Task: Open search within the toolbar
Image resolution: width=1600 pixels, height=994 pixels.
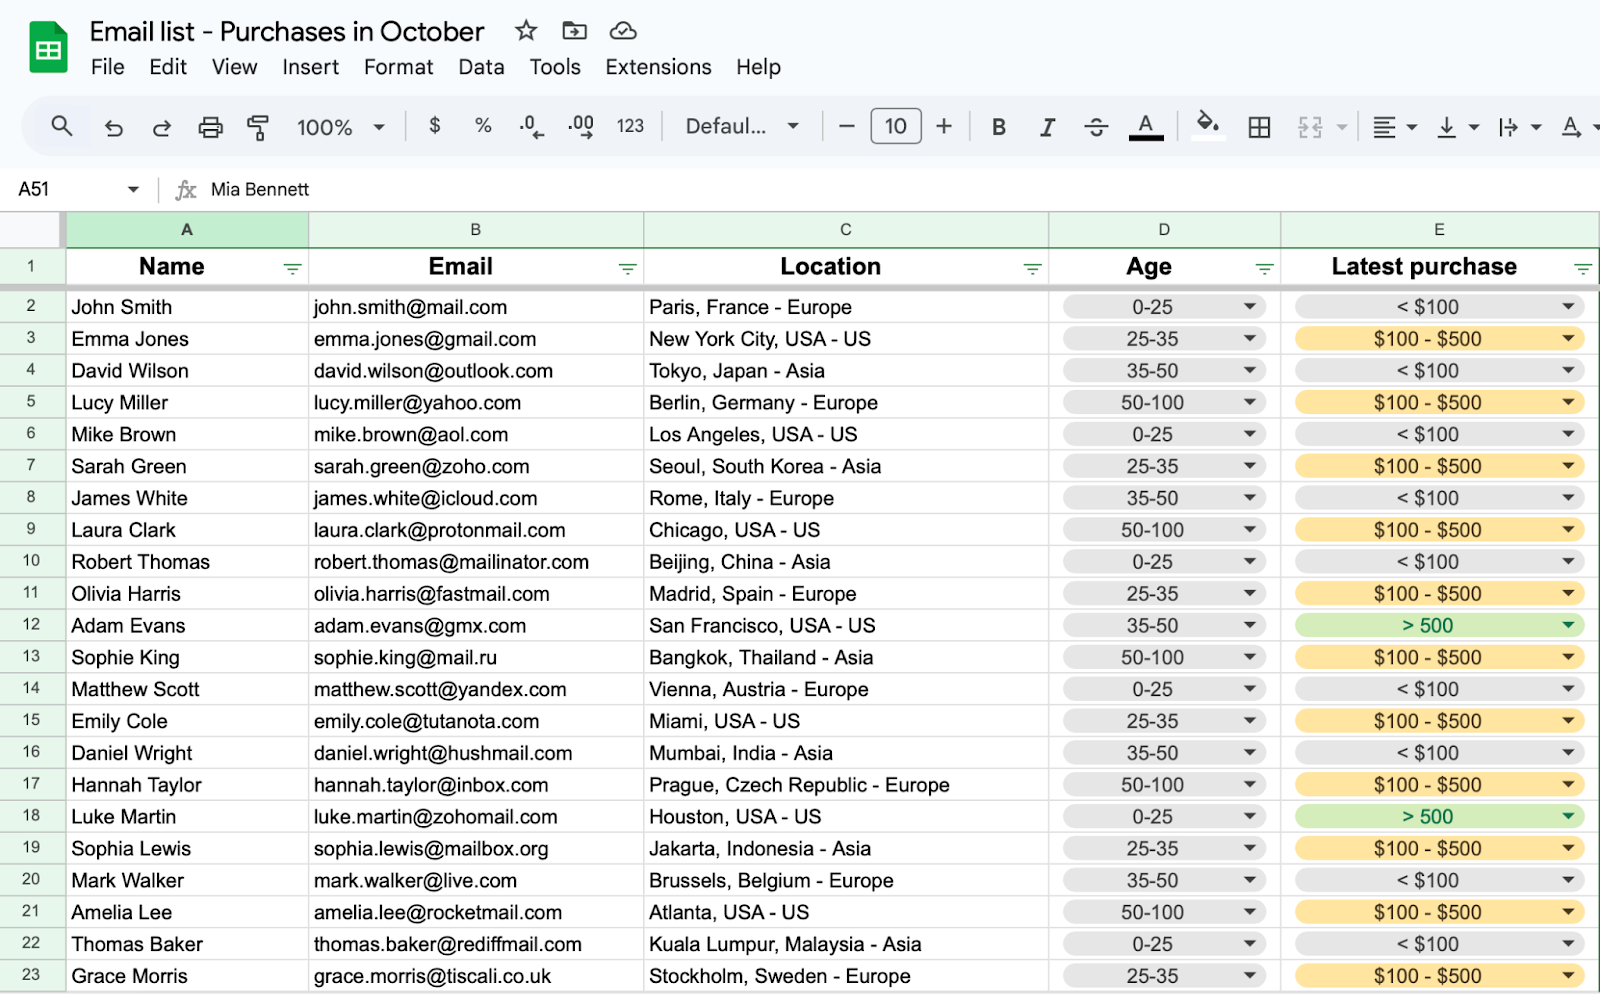Action: pyautogui.click(x=61, y=126)
